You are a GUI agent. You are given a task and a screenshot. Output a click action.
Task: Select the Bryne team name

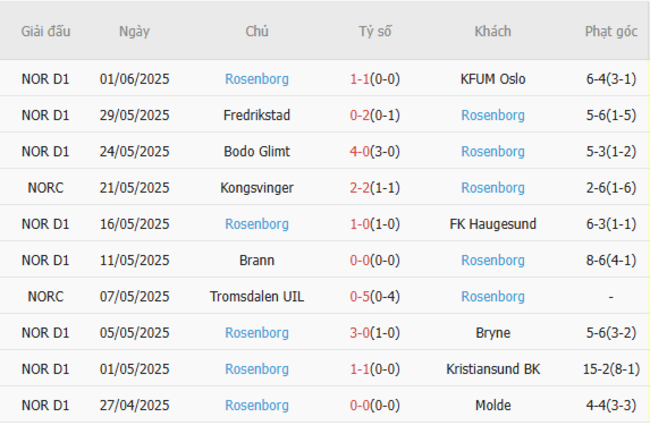pos(492,333)
